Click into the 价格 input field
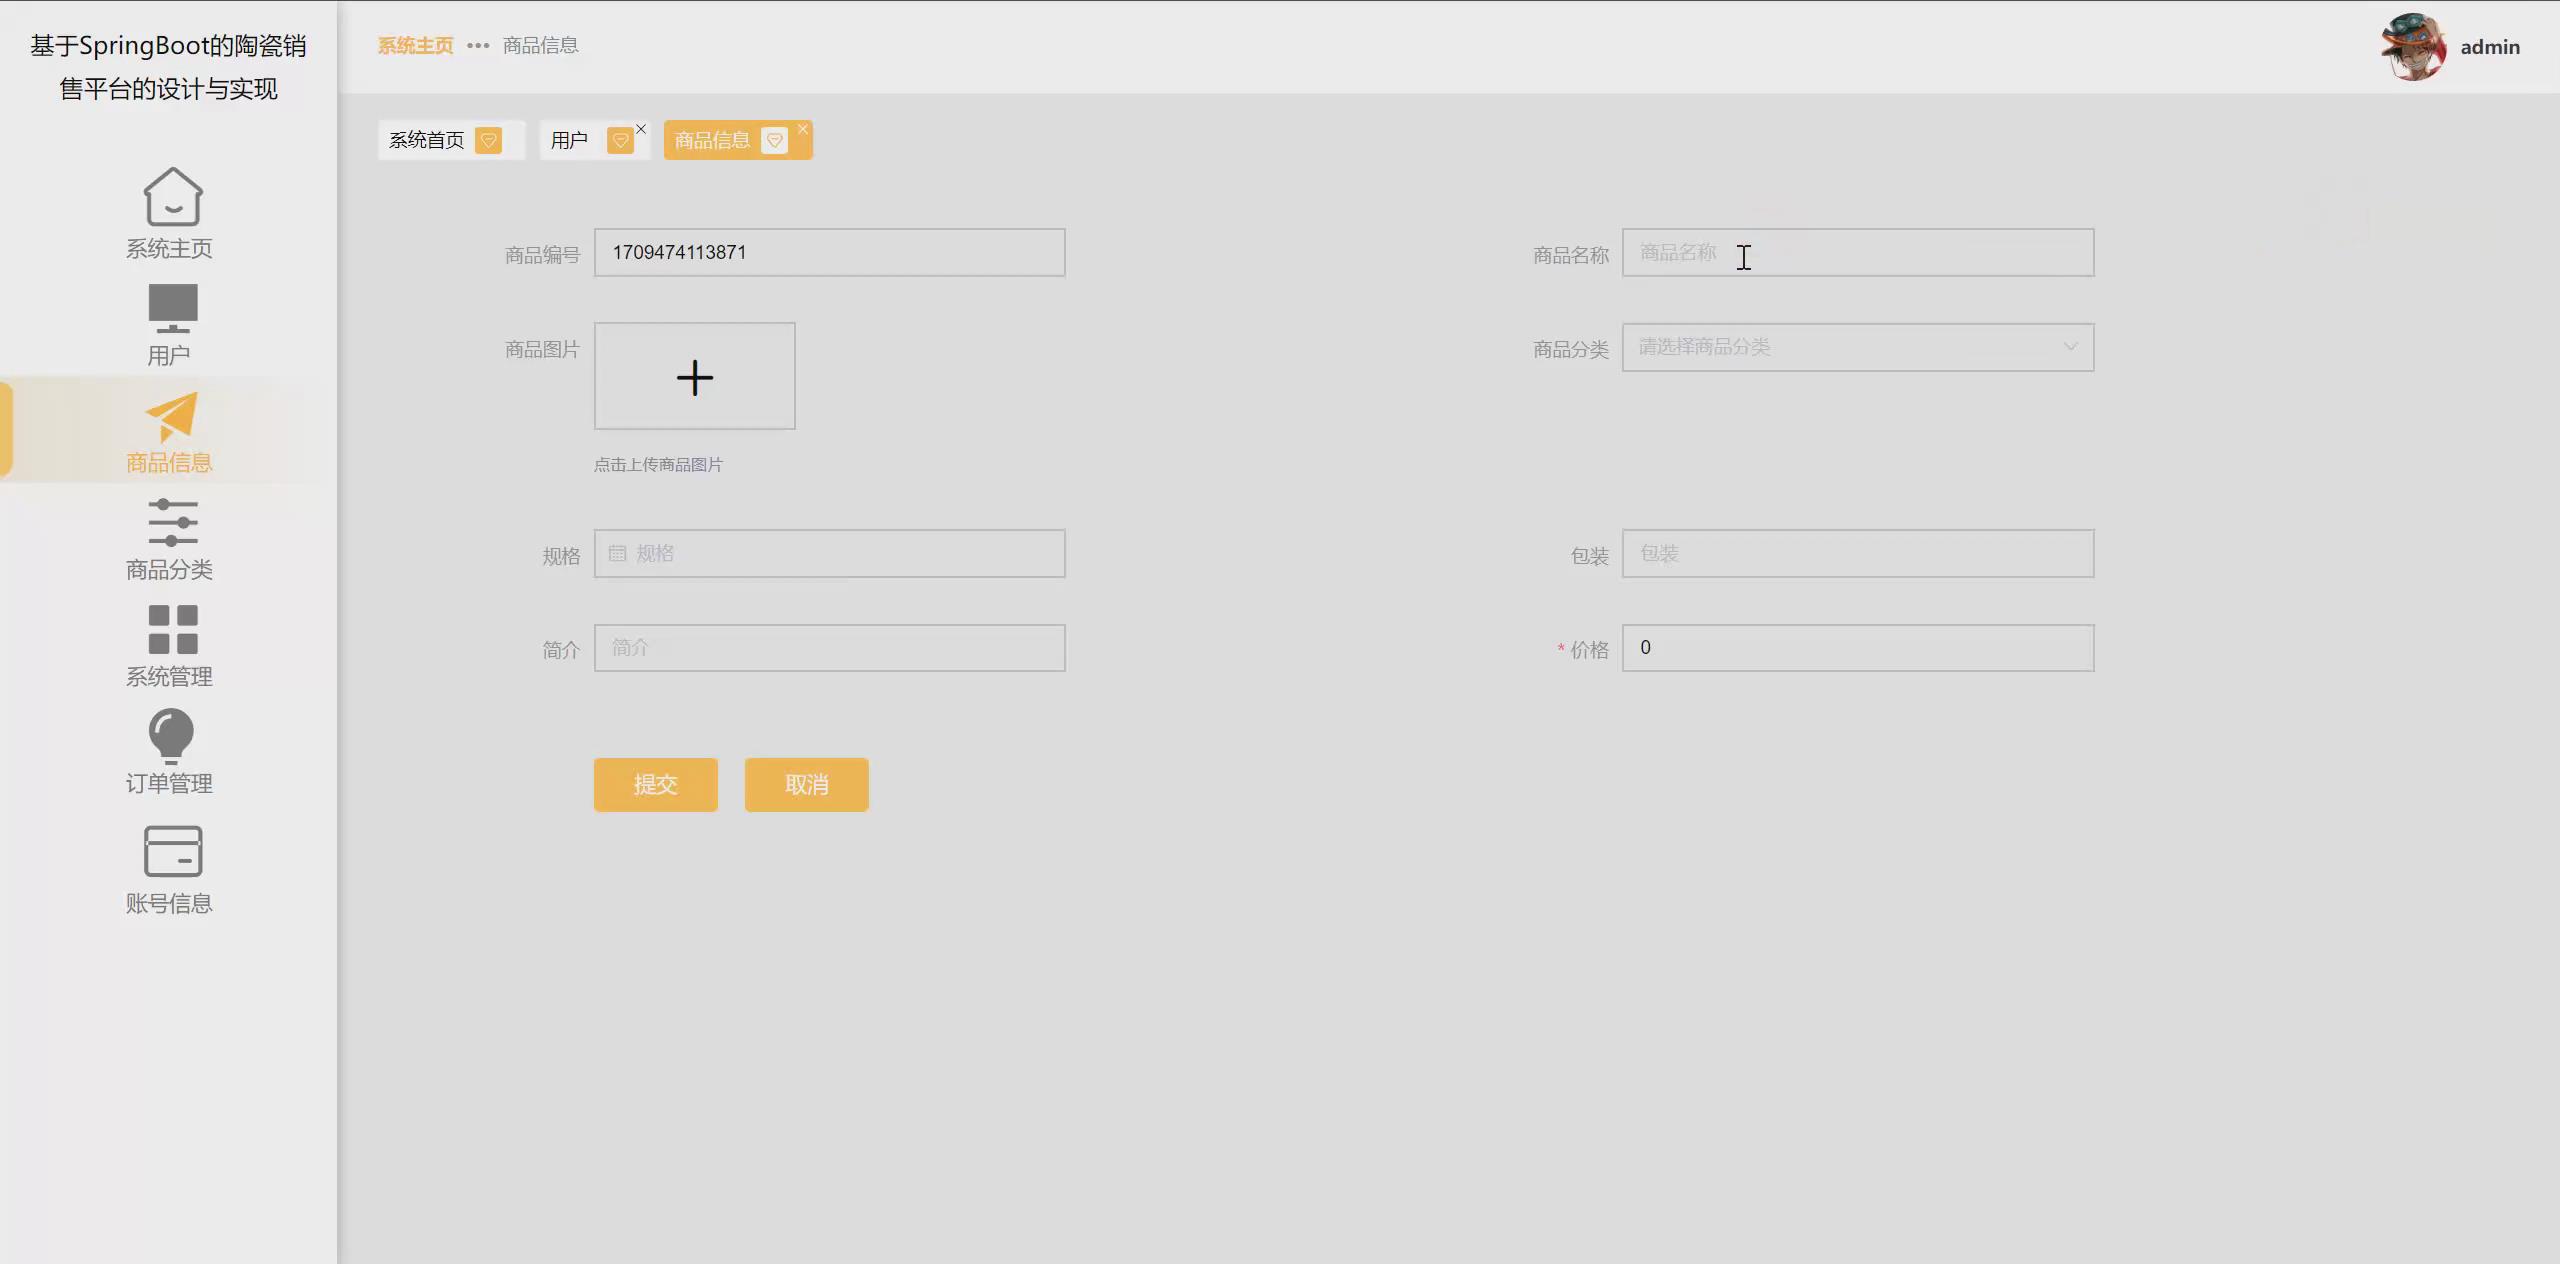Viewport: 2560px width, 1264px height. point(1857,648)
